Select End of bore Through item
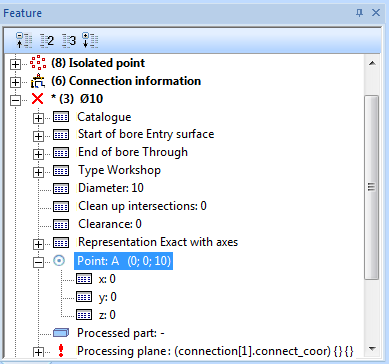The height and width of the screenshot is (364, 389). tap(133, 152)
